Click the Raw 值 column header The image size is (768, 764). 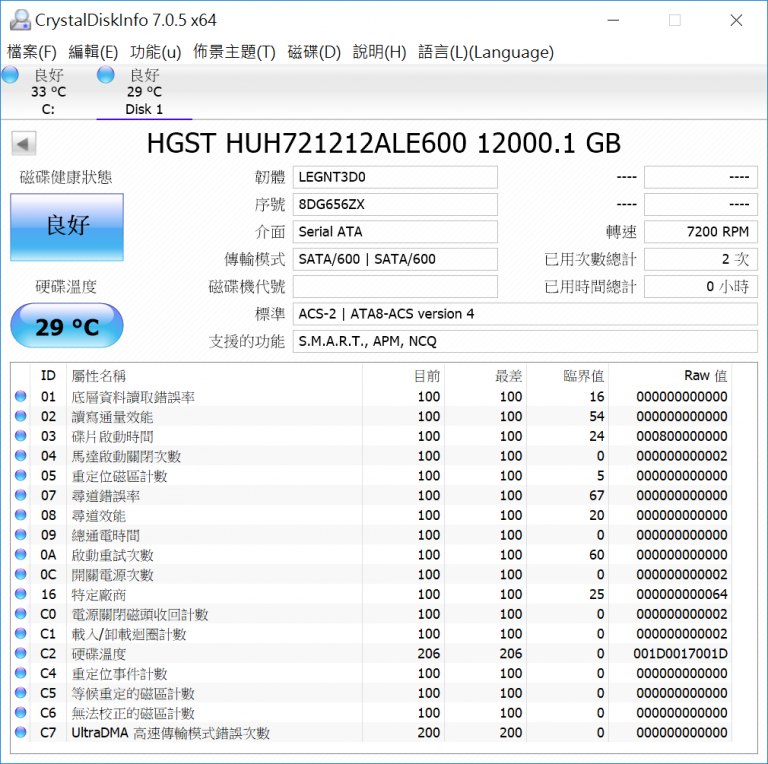tap(705, 376)
